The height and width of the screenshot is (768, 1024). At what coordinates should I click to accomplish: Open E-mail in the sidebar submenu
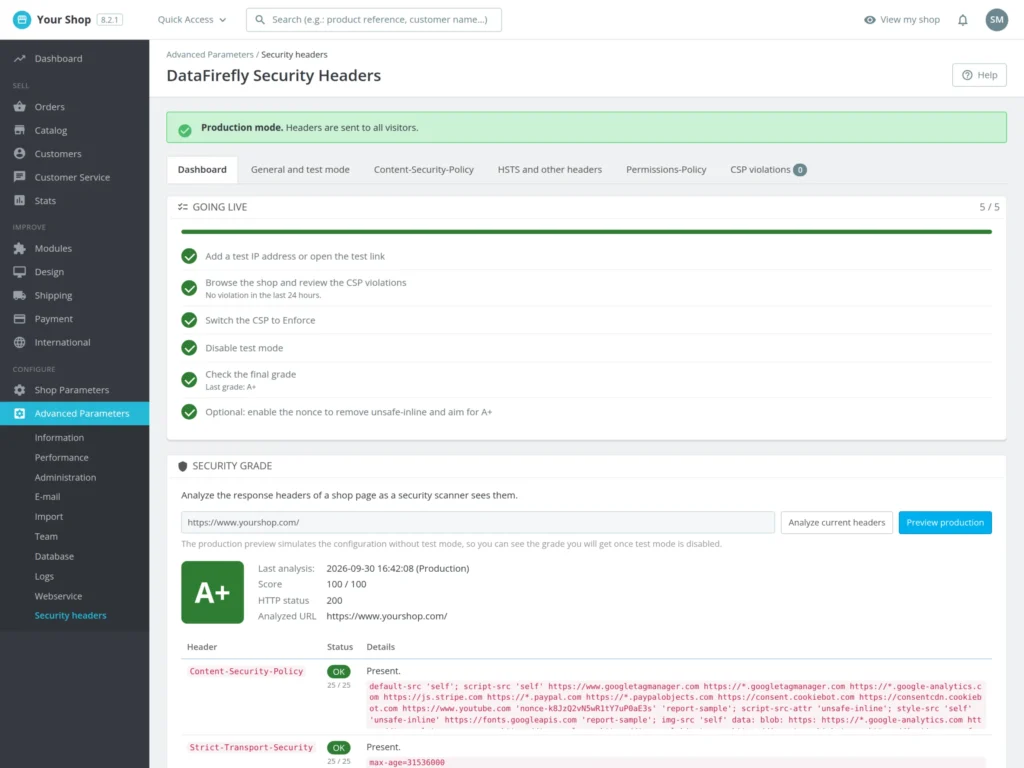point(48,497)
